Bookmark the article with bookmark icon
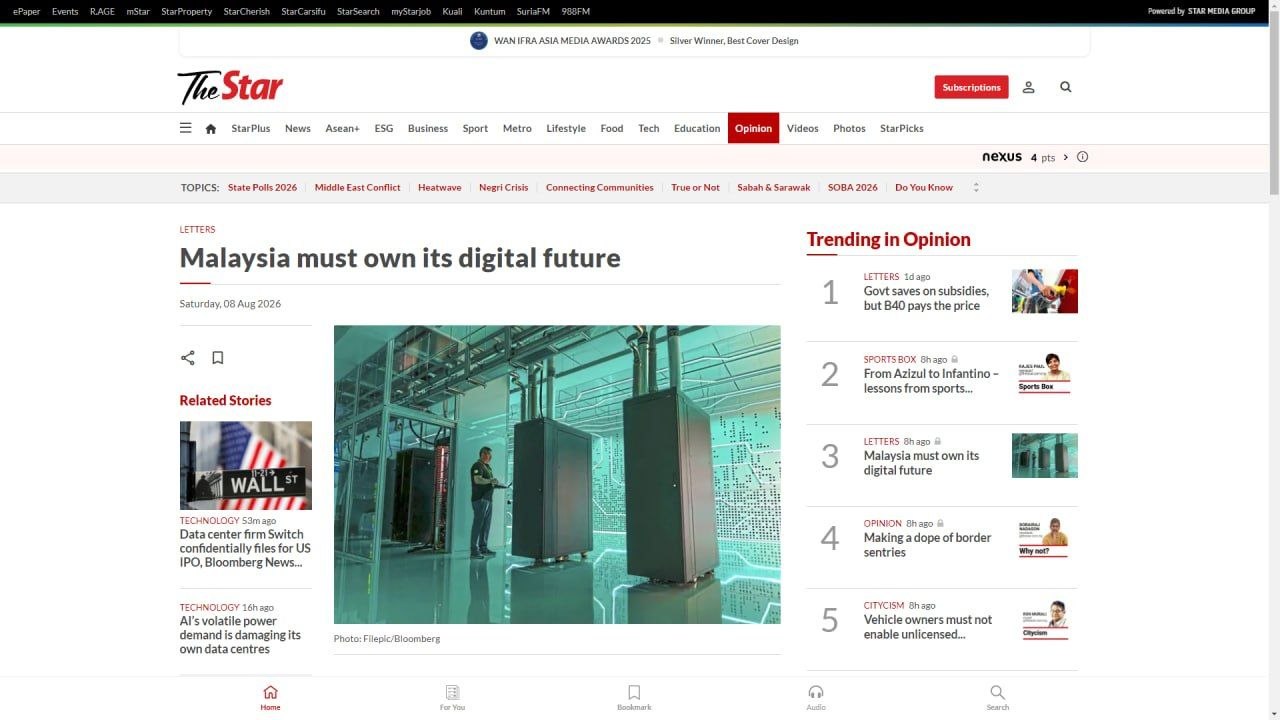This screenshot has height=720, width=1280. [x=218, y=358]
